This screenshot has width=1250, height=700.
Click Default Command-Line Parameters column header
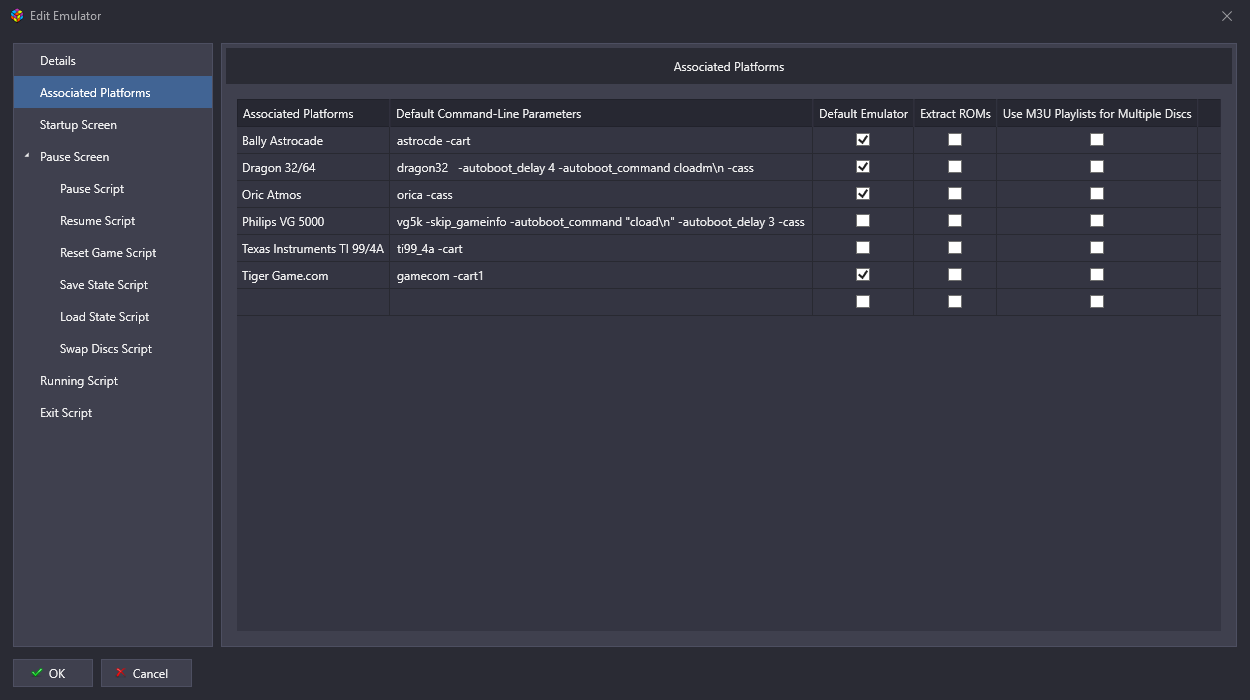(x=601, y=113)
